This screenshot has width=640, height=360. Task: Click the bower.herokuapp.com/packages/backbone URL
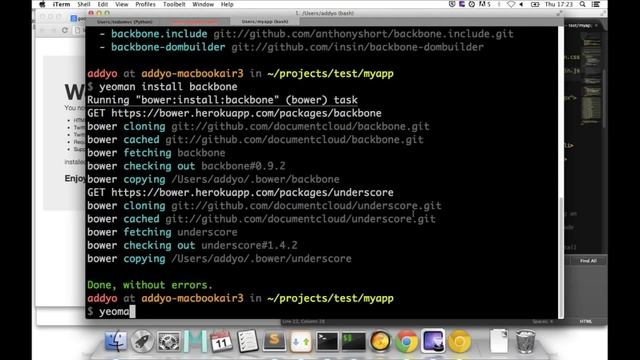(x=247, y=113)
